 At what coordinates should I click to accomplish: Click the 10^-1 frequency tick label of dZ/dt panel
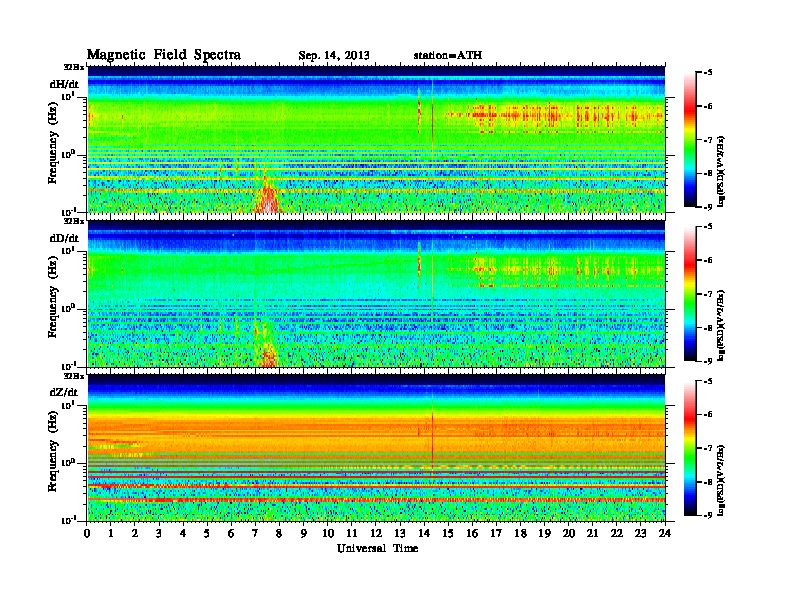click(x=68, y=521)
